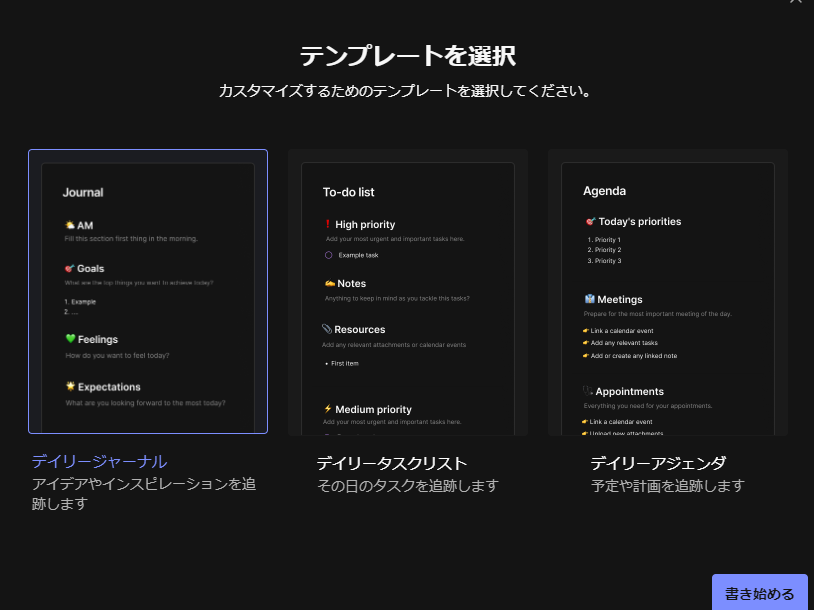
Task: Click the target icon beside Goals
Action: pyautogui.click(x=70, y=268)
